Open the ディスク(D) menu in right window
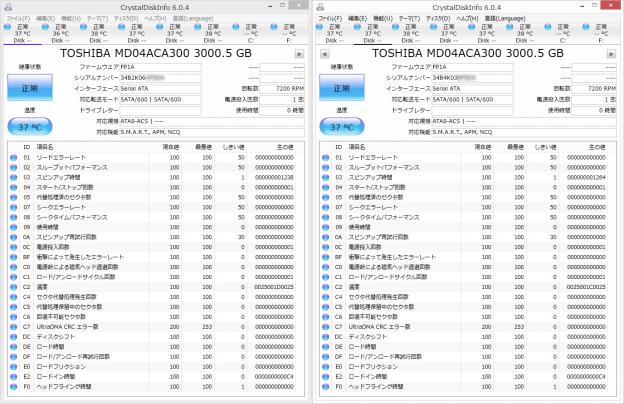 438,18
